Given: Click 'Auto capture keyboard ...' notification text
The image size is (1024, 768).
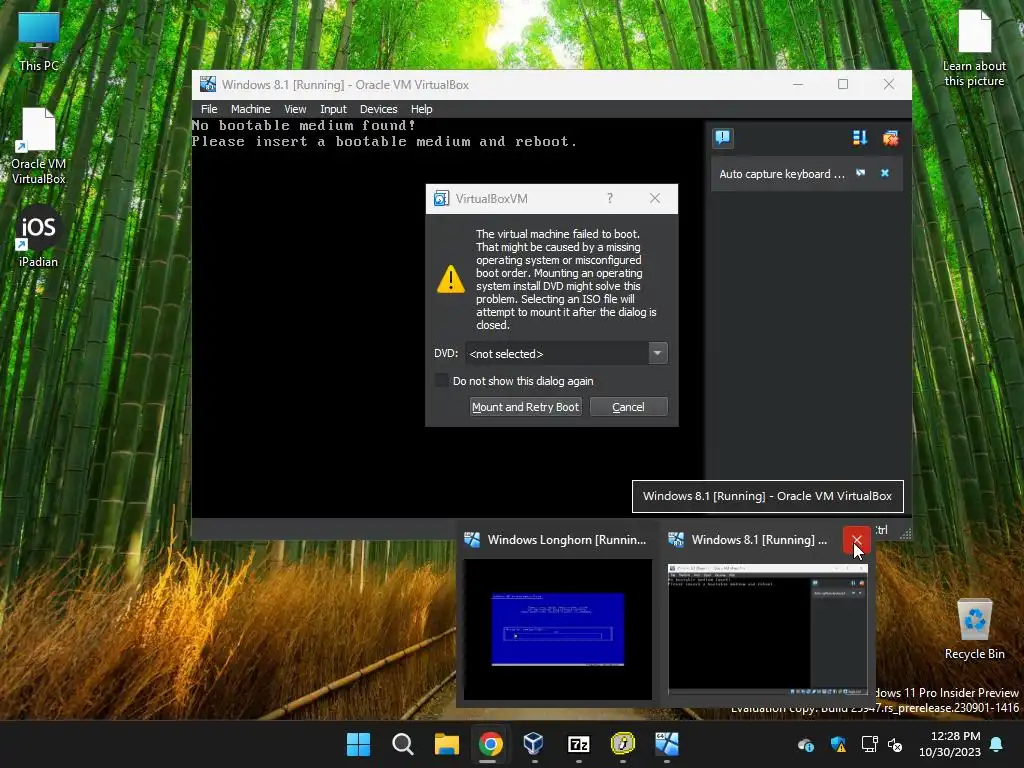Looking at the screenshot, I should click(782, 174).
